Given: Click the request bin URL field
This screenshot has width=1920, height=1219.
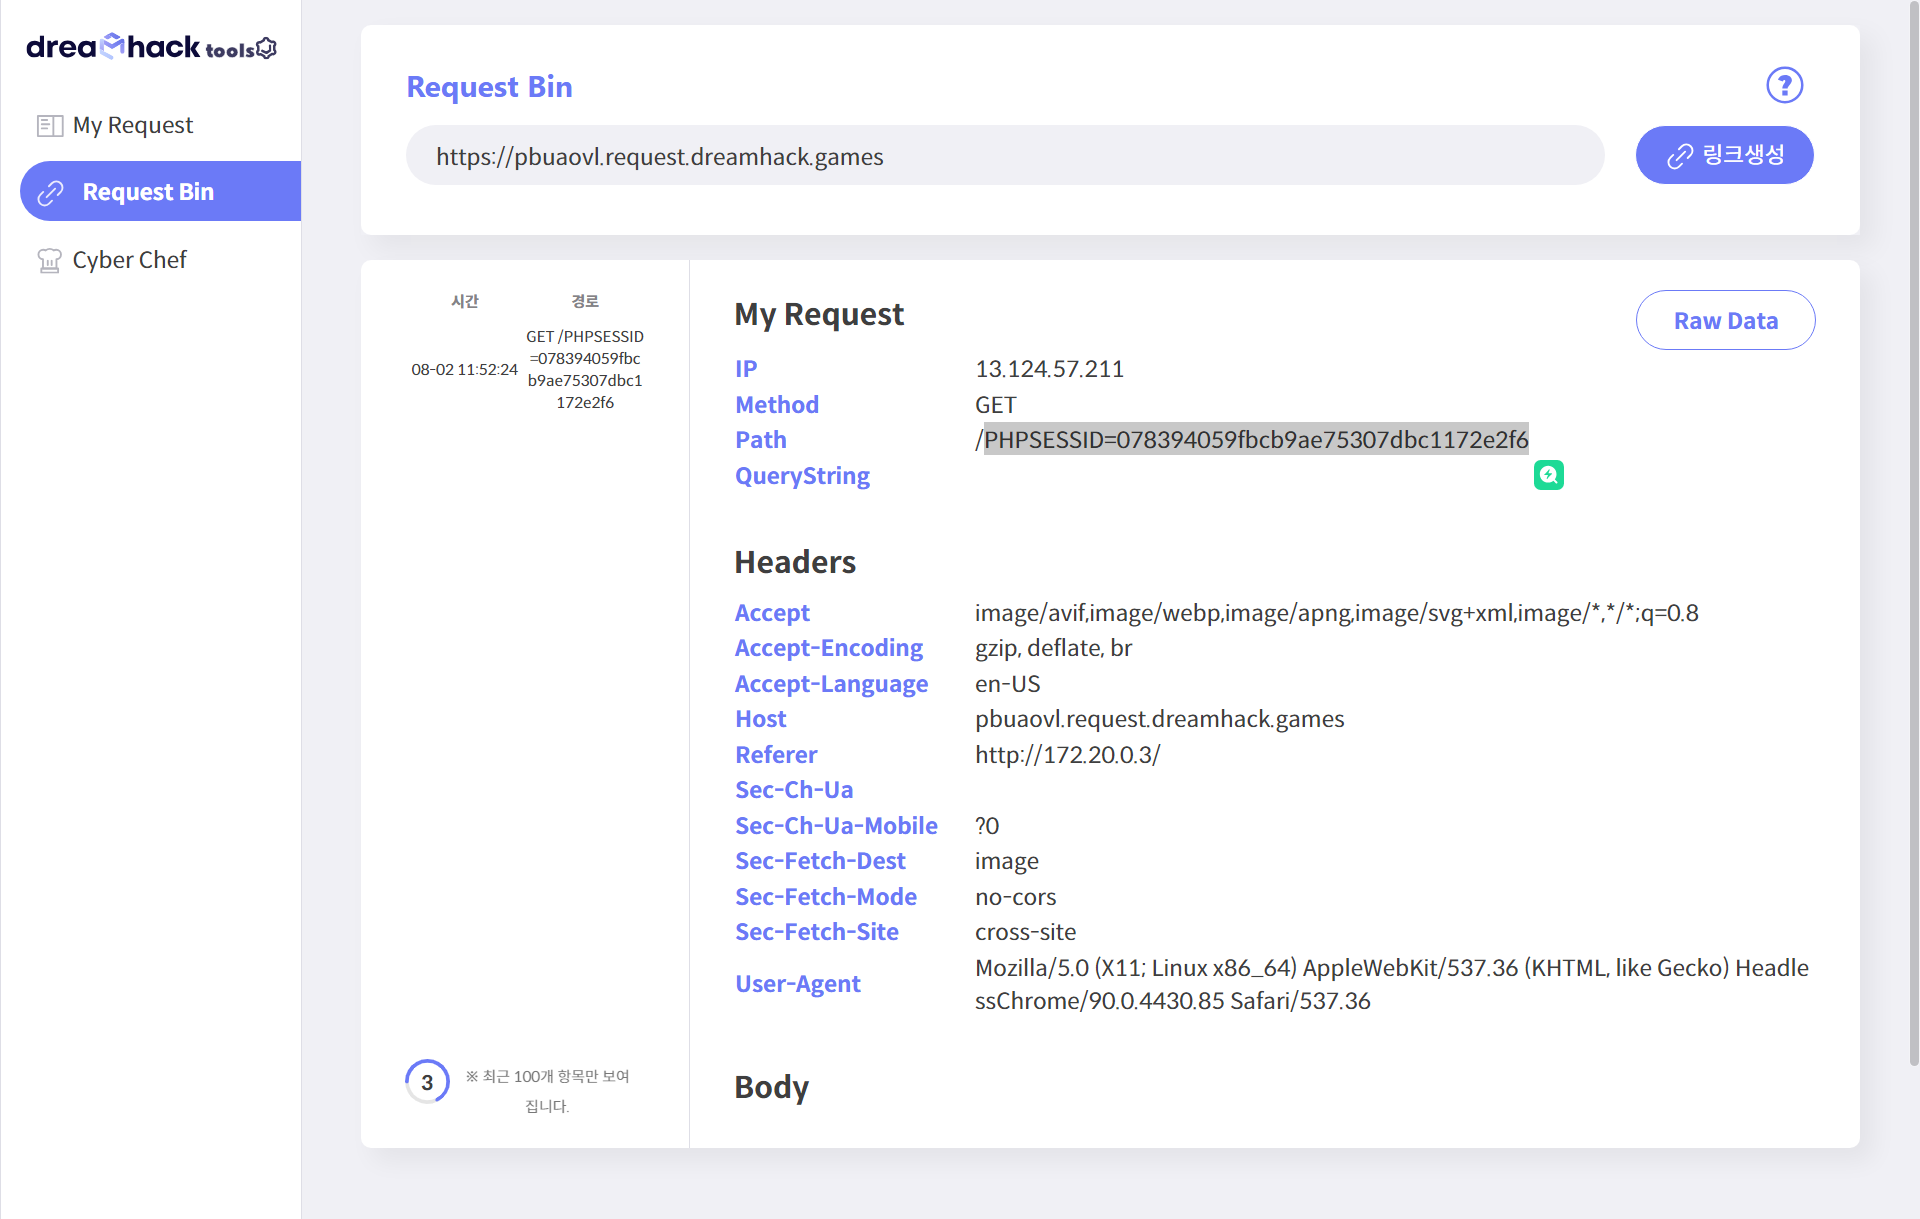Looking at the screenshot, I should (x=1004, y=156).
